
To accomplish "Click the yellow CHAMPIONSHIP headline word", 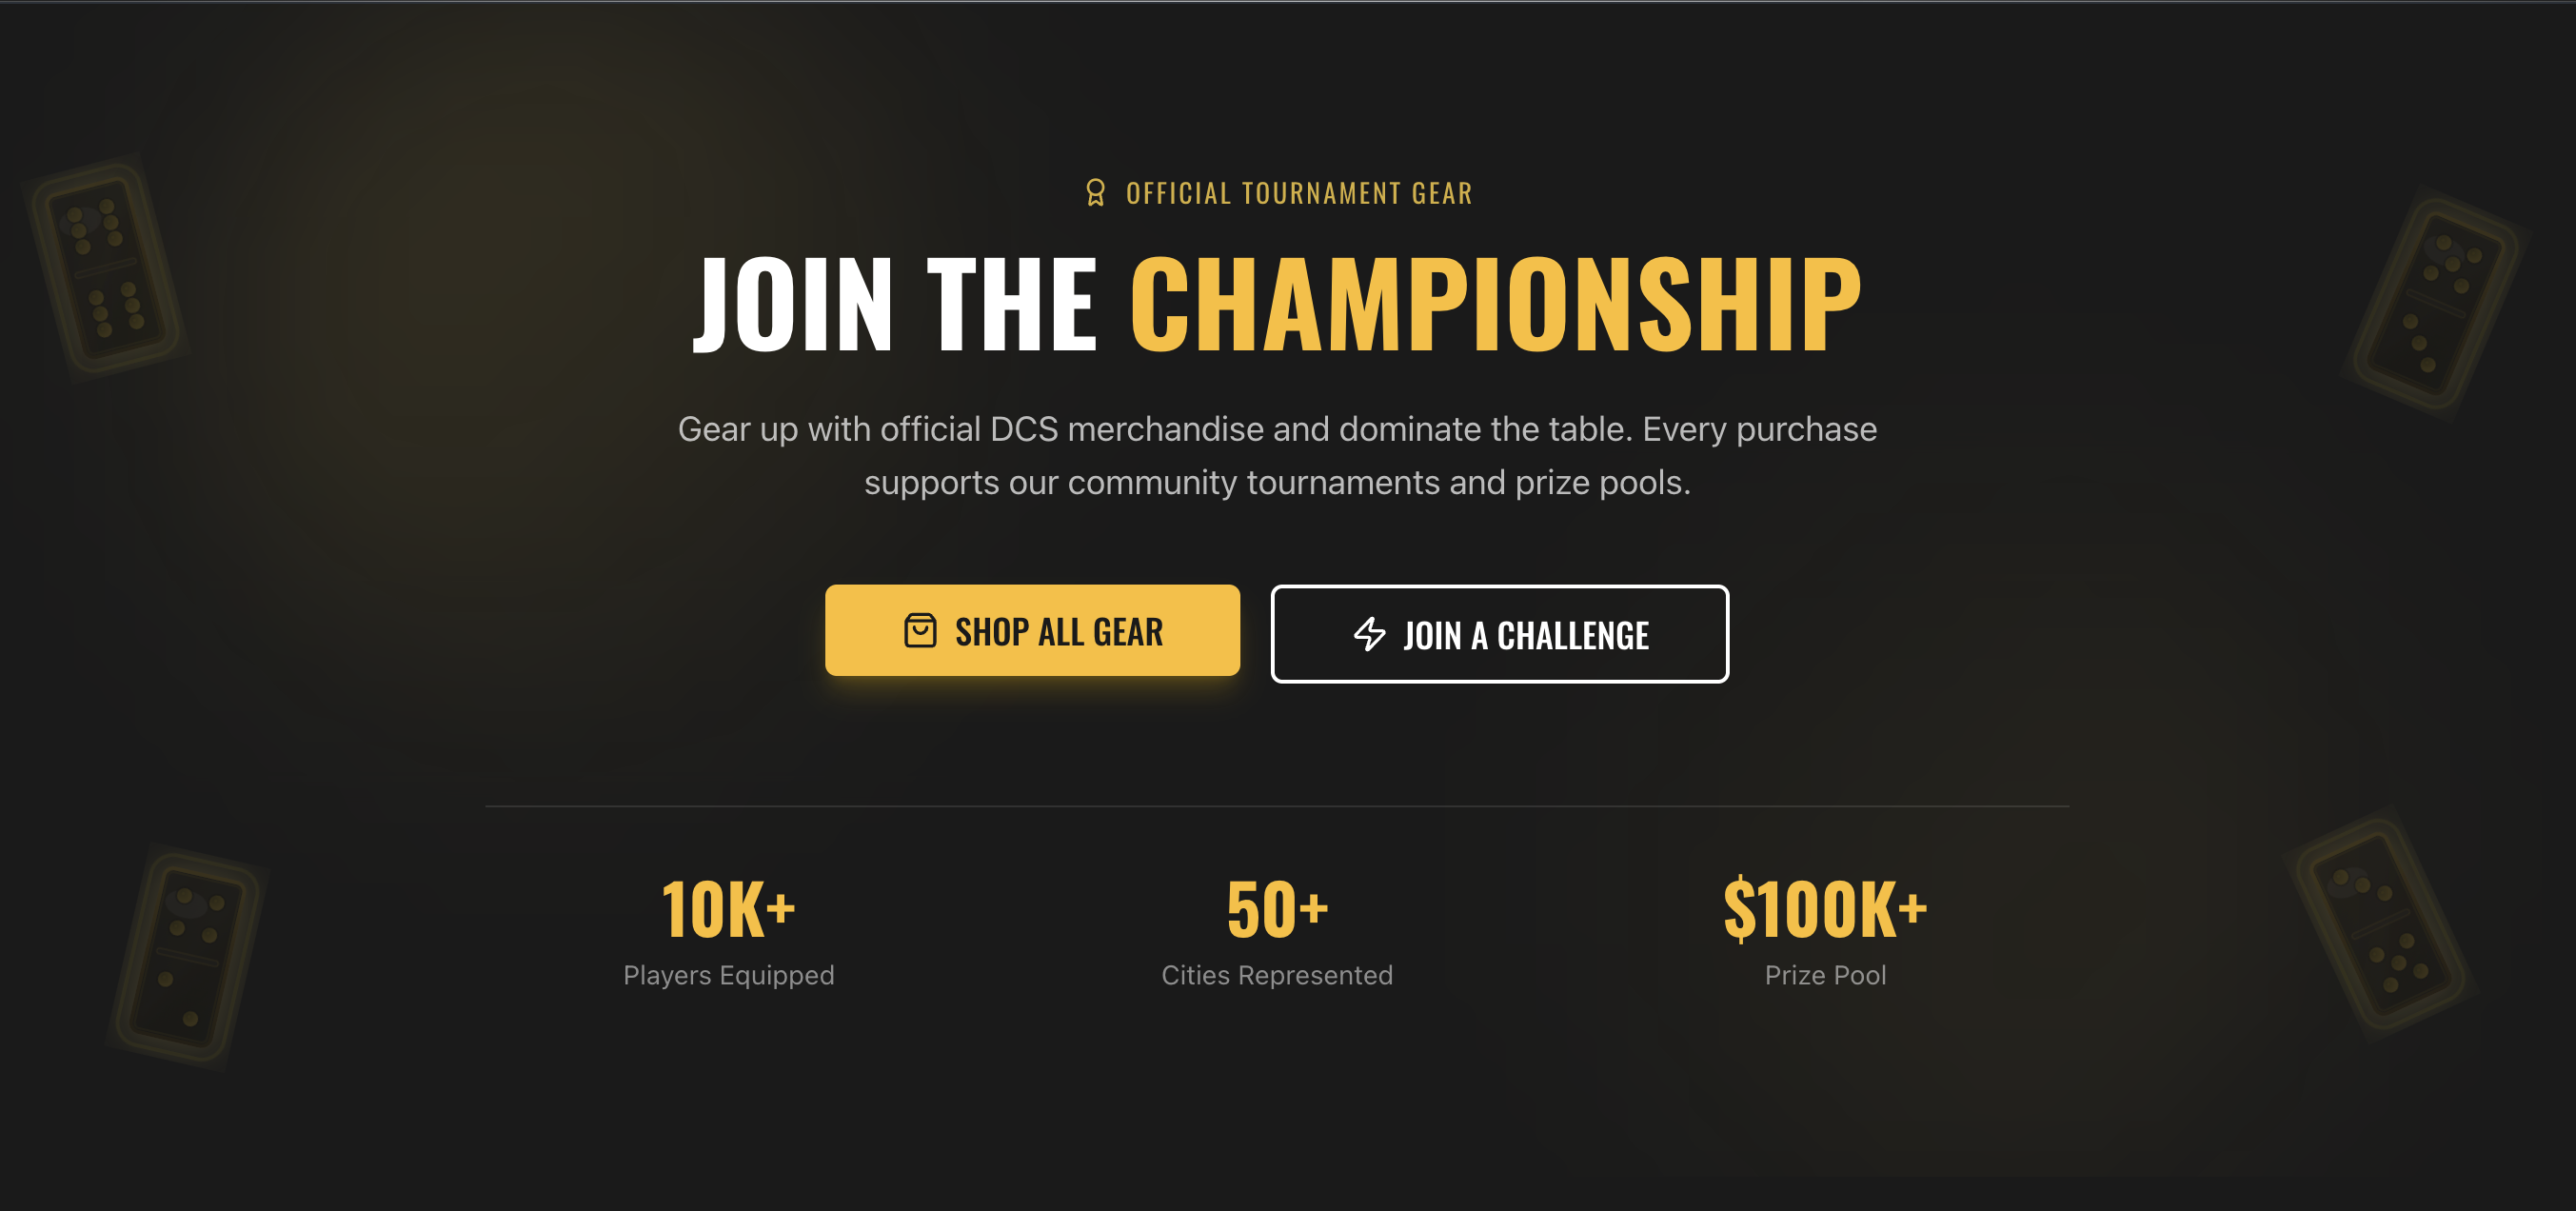I will 1495,304.
